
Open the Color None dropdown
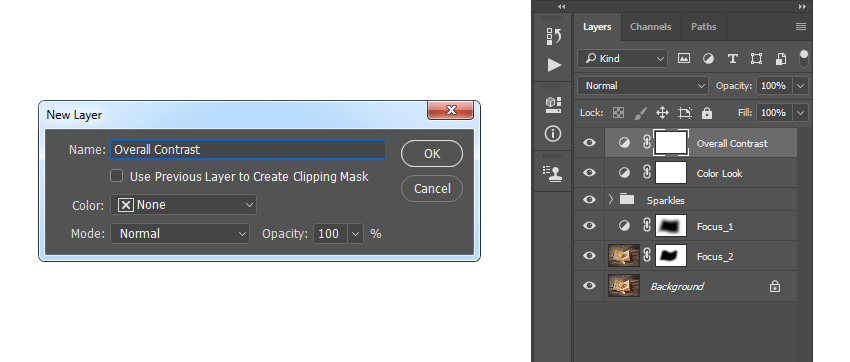click(x=183, y=205)
